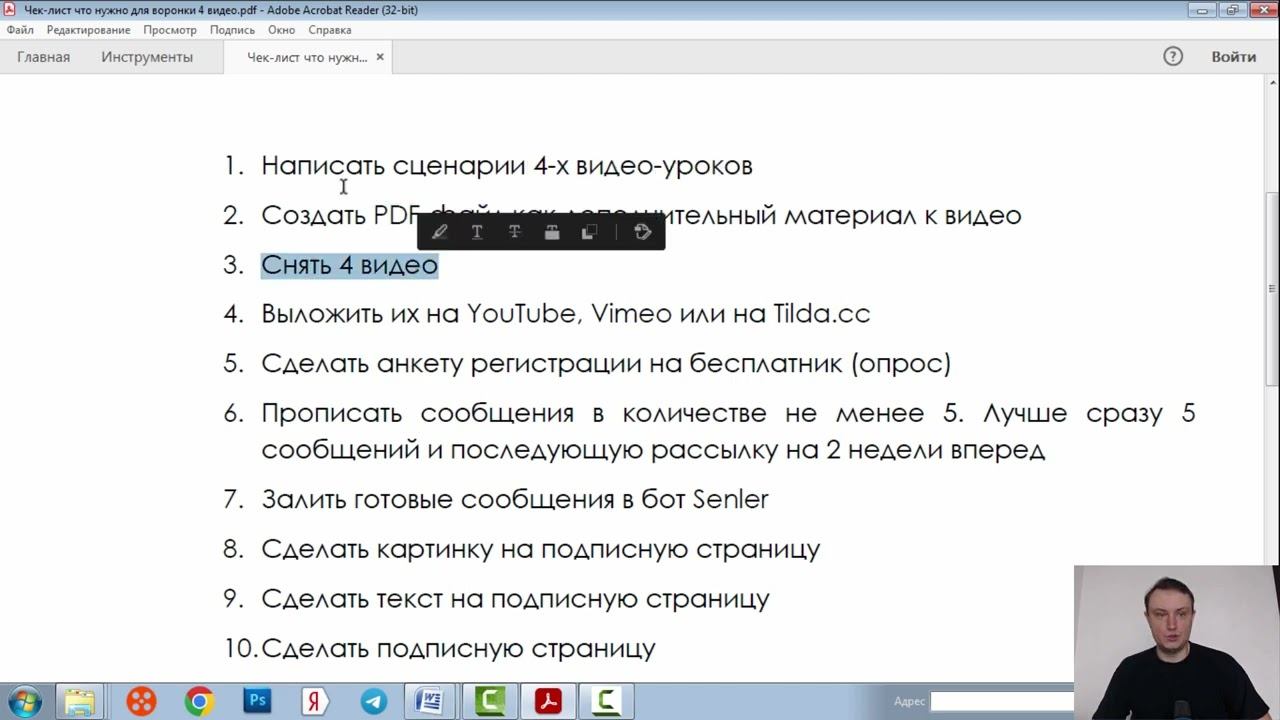The height and width of the screenshot is (720, 1280).
Task: Select the Чек-лист что нужн... document tab
Action: [307, 57]
